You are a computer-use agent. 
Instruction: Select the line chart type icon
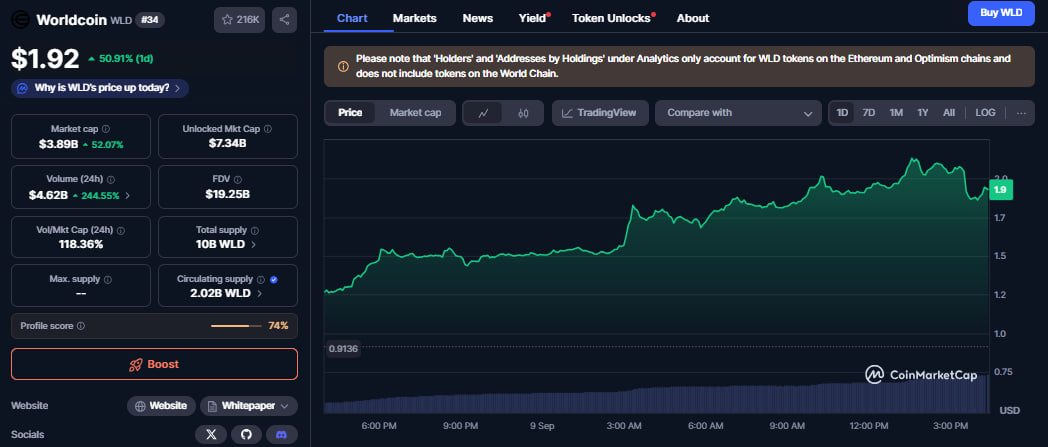click(483, 113)
